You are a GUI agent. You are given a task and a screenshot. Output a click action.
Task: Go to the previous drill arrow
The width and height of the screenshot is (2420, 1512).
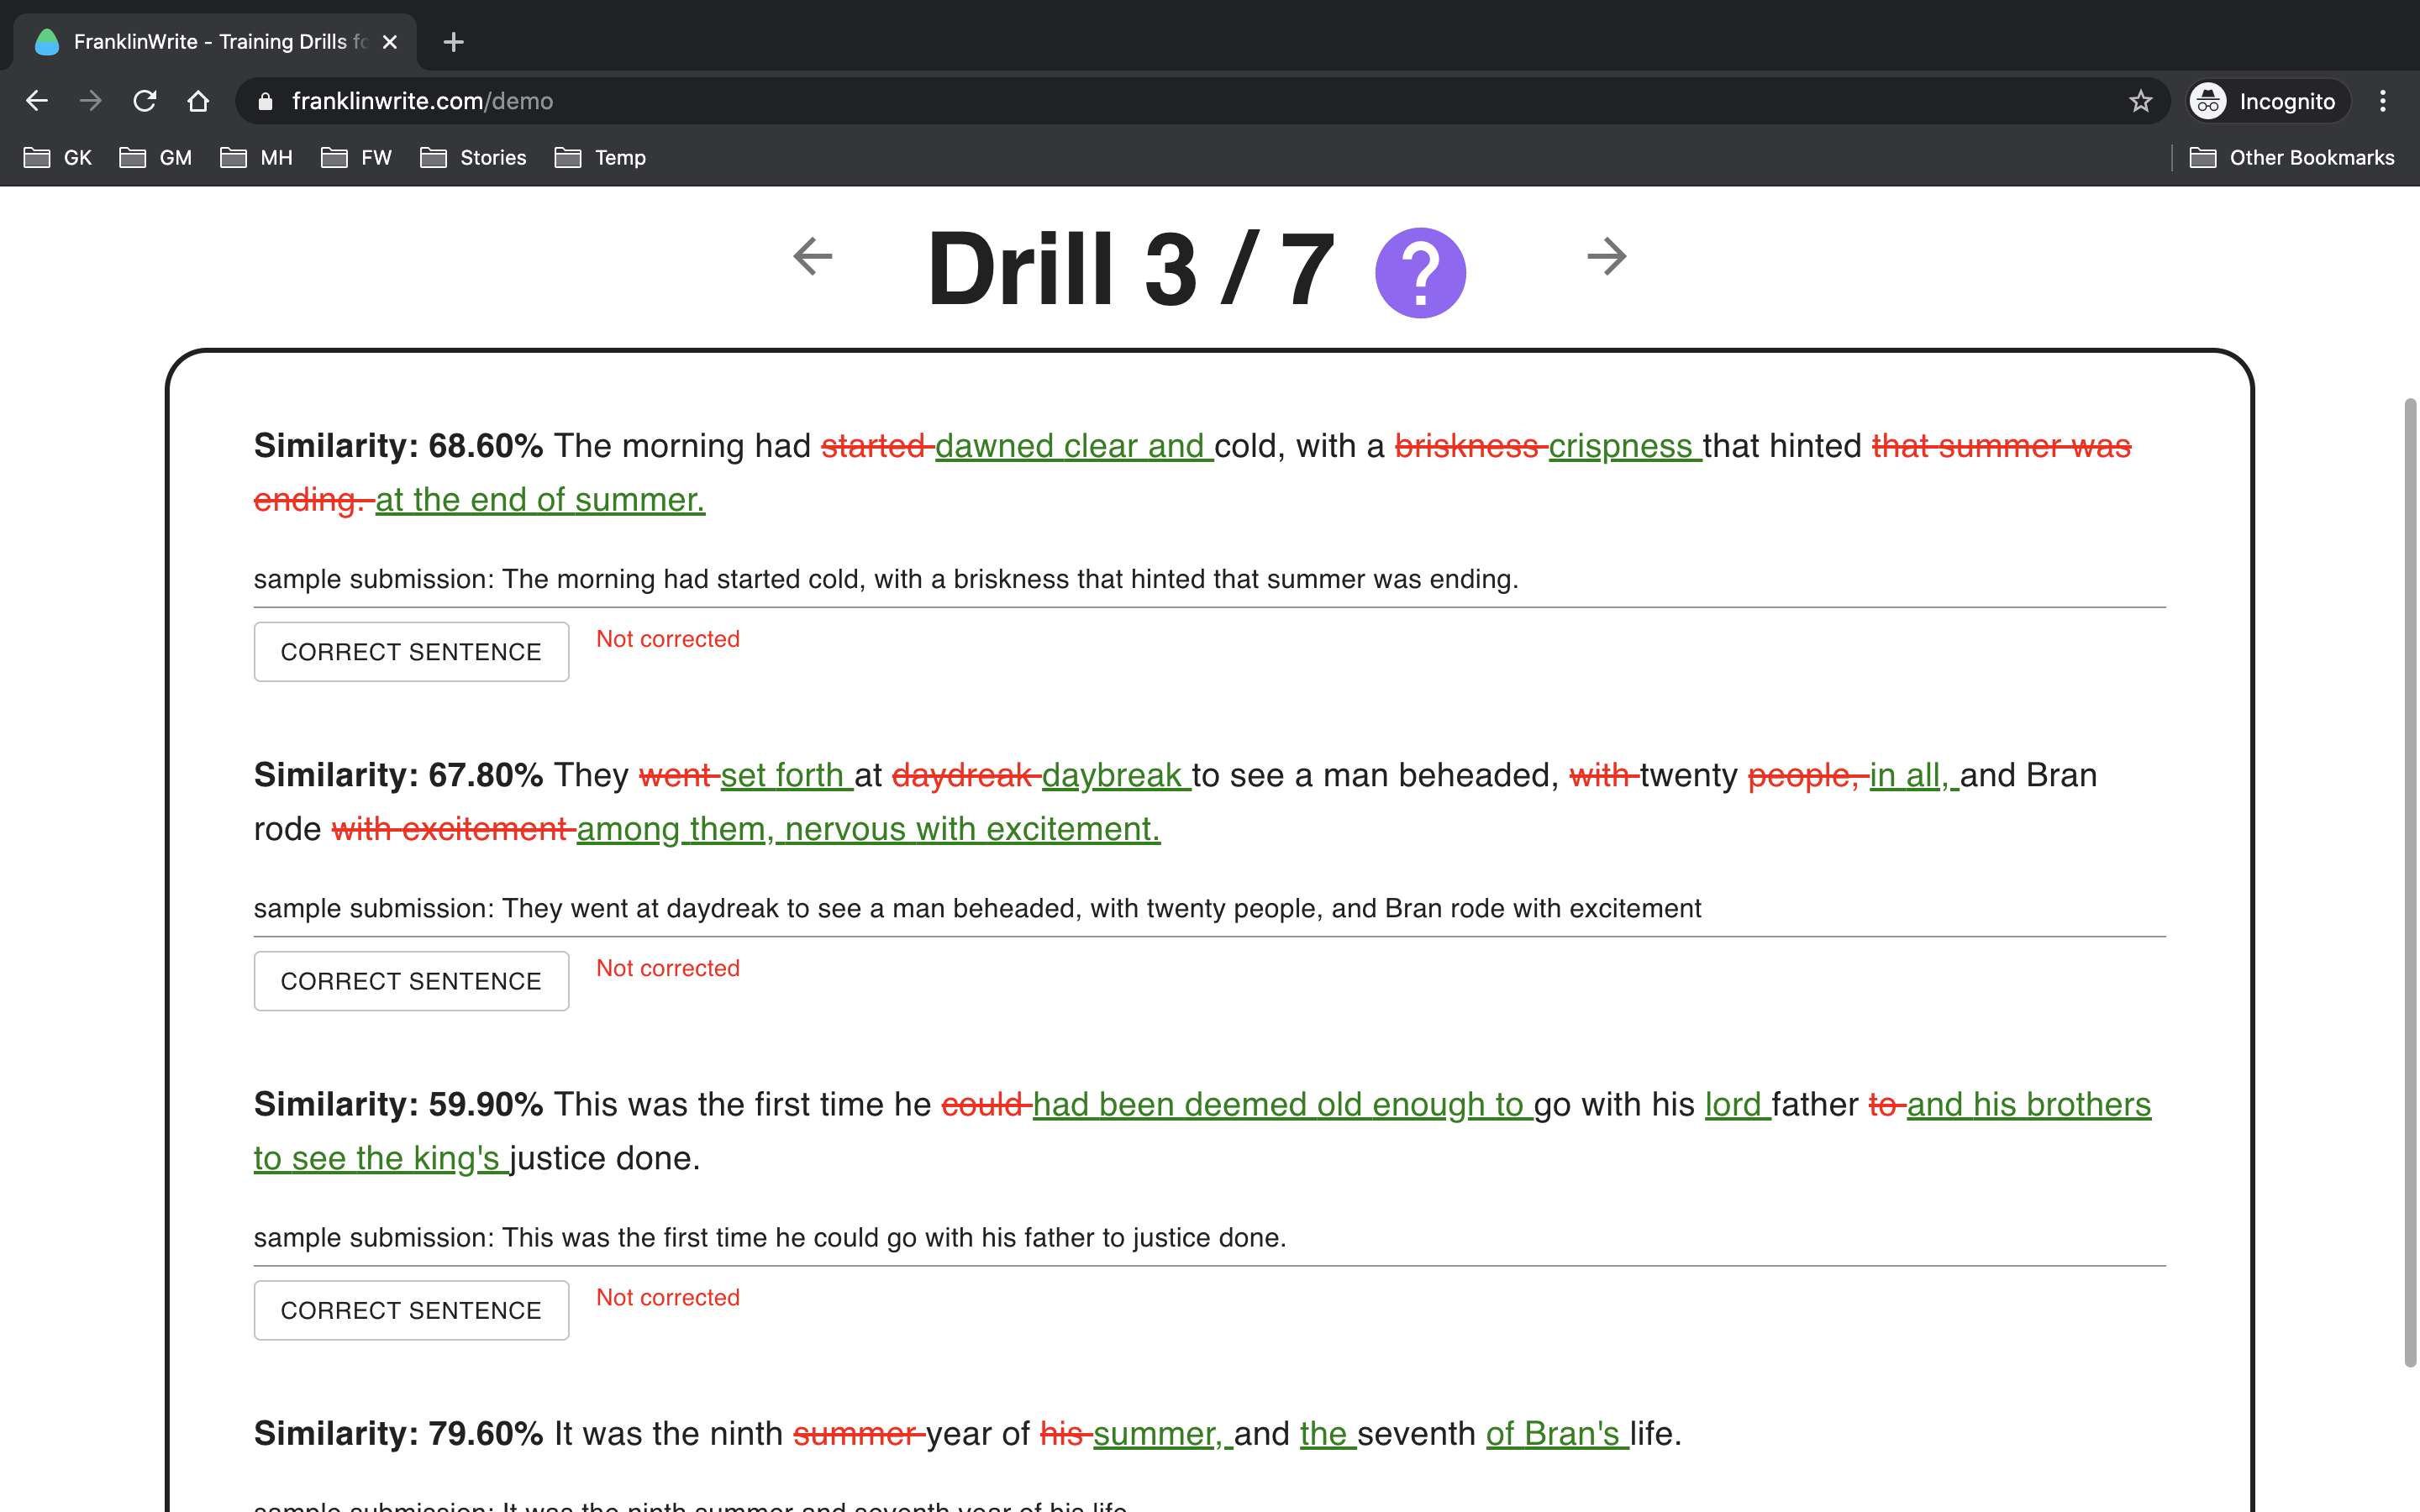click(x=812, y=256)
